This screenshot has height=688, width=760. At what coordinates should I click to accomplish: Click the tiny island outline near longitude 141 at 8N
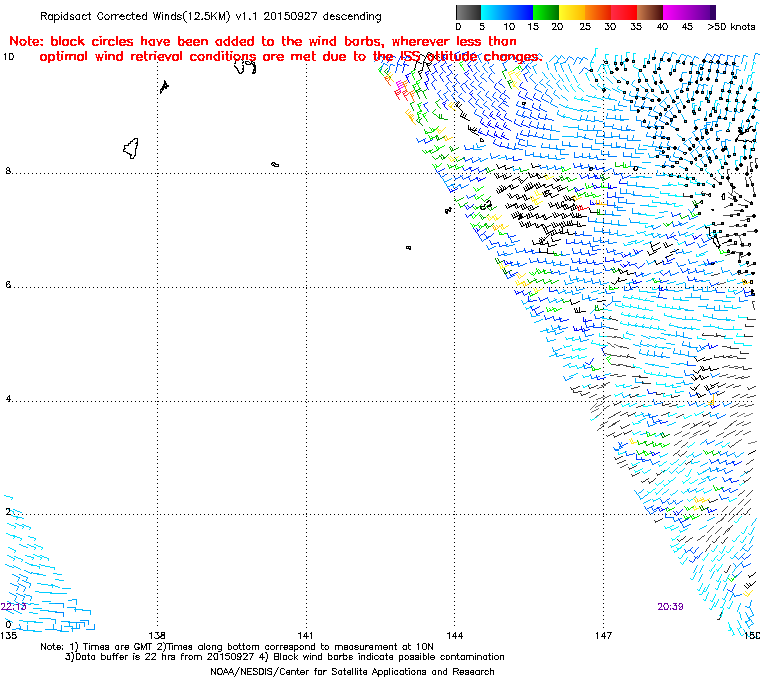(x=275, y=165)
